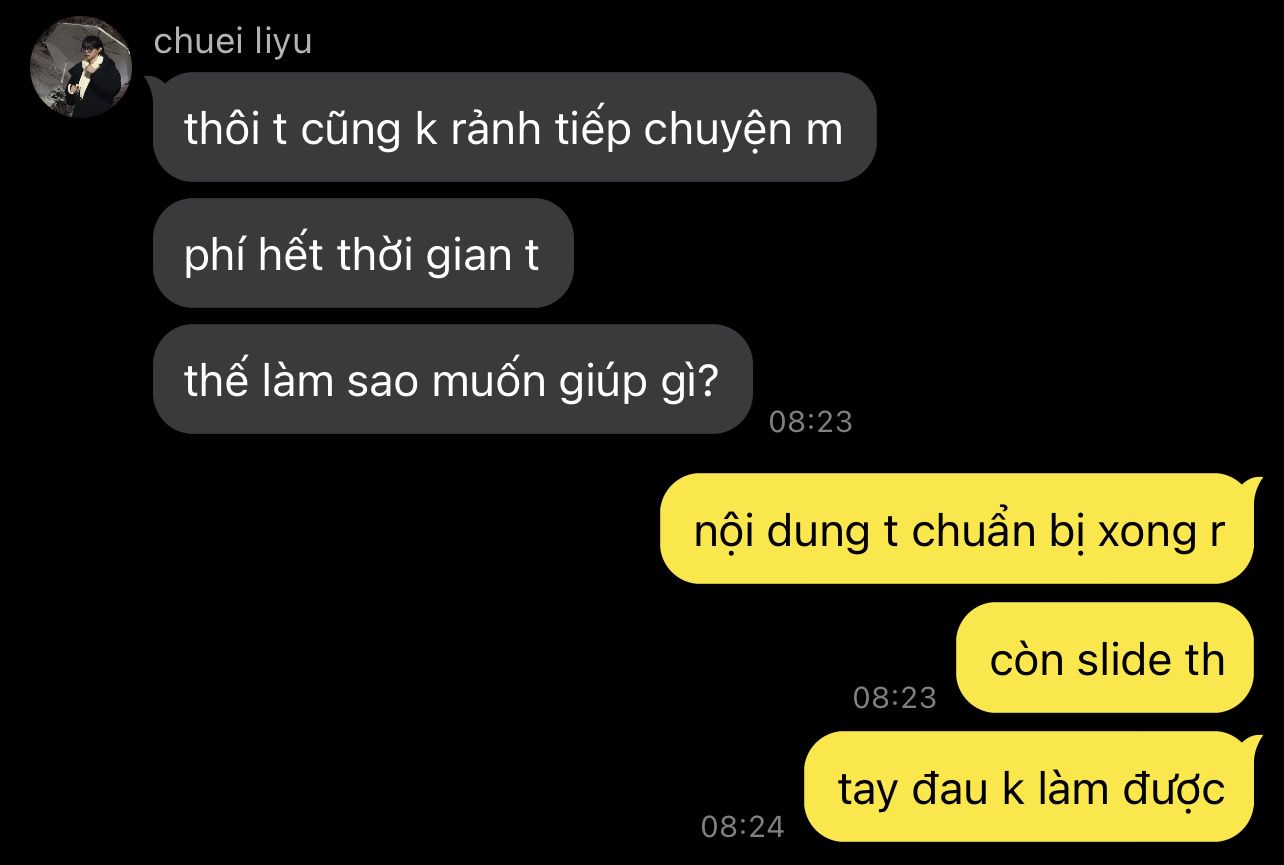The image size is (1284, 865).
Task: Click the question mark ending "giúp gì?"
Action: tap(708, 381)
